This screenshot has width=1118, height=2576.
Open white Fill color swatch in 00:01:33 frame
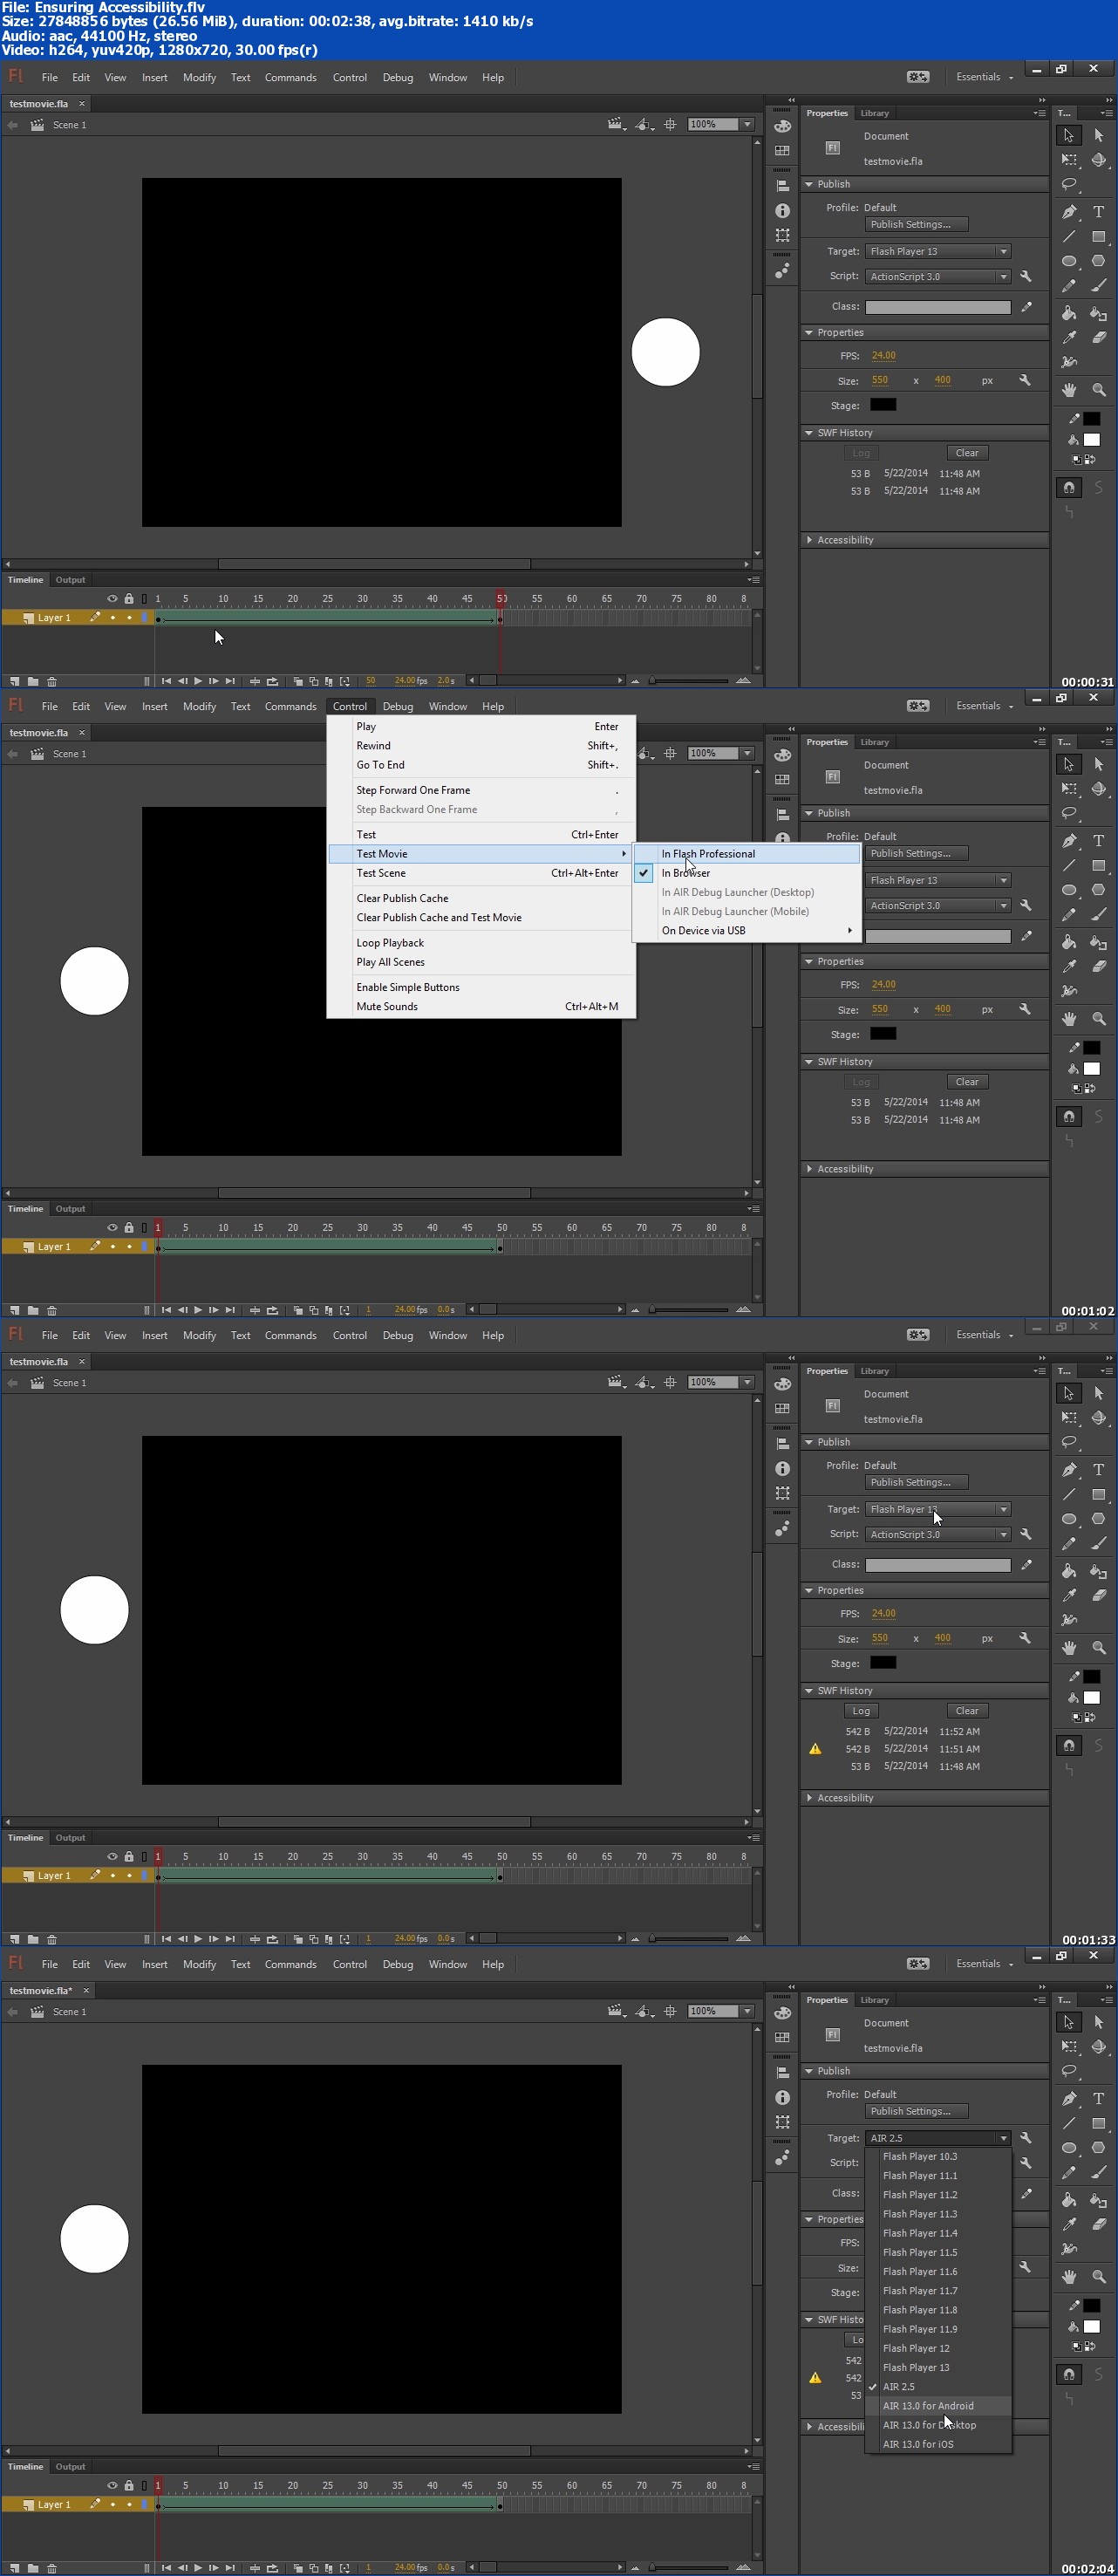[1092, 1698]
